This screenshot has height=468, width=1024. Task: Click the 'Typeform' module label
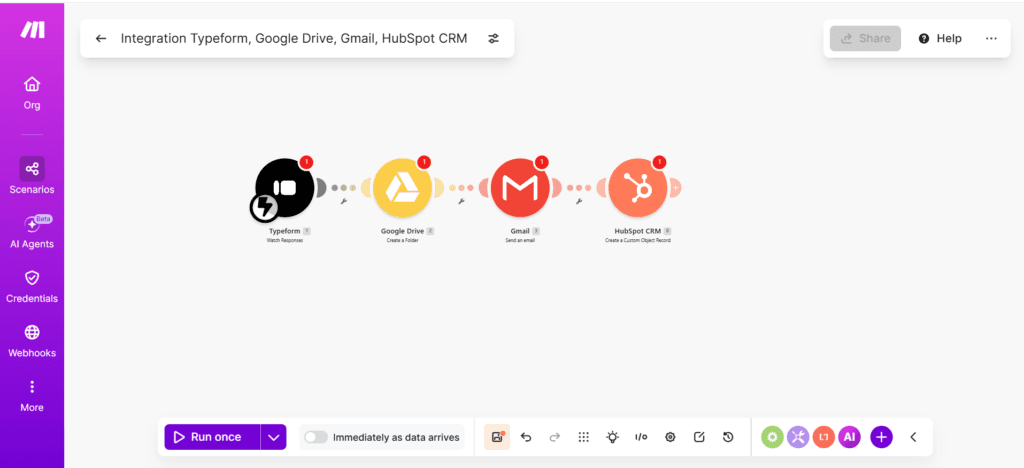click(285, 231)
